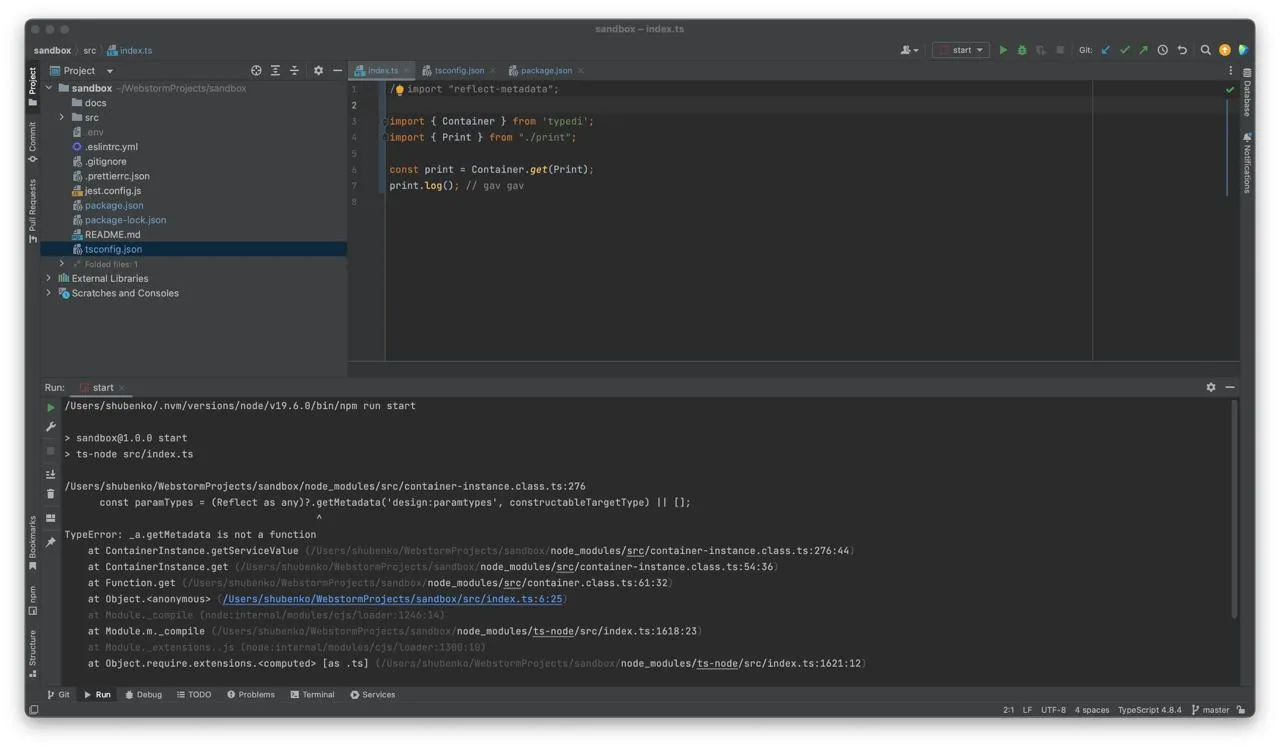Open Git history clock icon
The image size is (1280, 748).
click(1162, 50)
